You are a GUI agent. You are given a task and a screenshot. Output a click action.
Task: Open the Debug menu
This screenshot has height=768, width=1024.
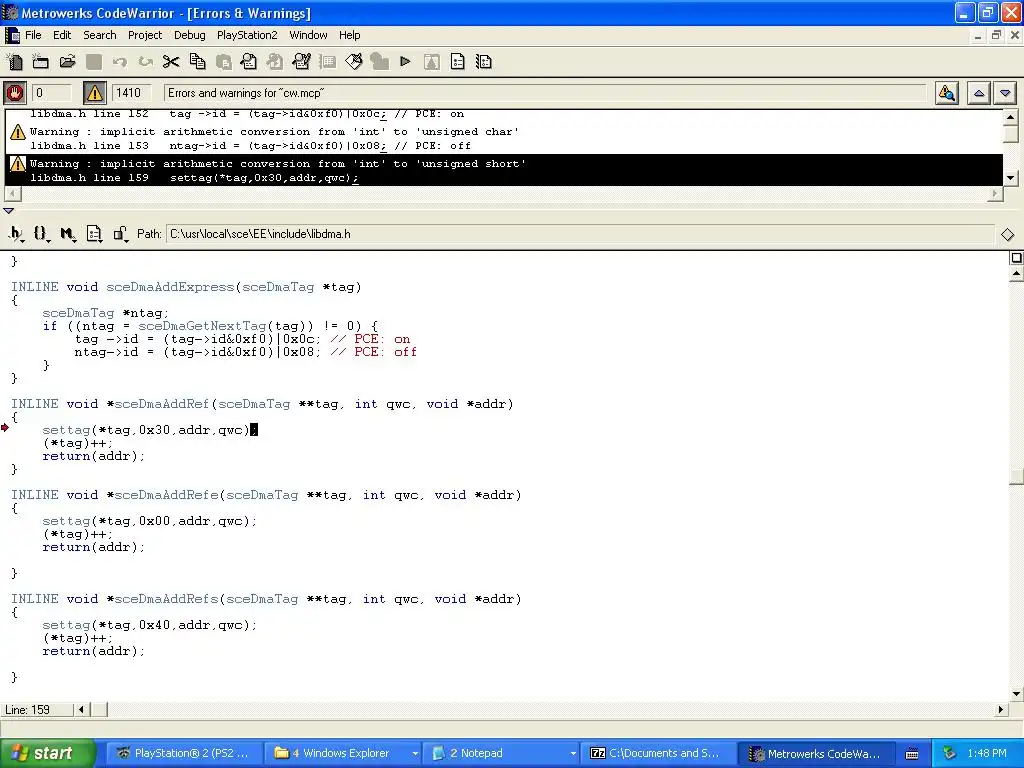(x=189, y=35)
